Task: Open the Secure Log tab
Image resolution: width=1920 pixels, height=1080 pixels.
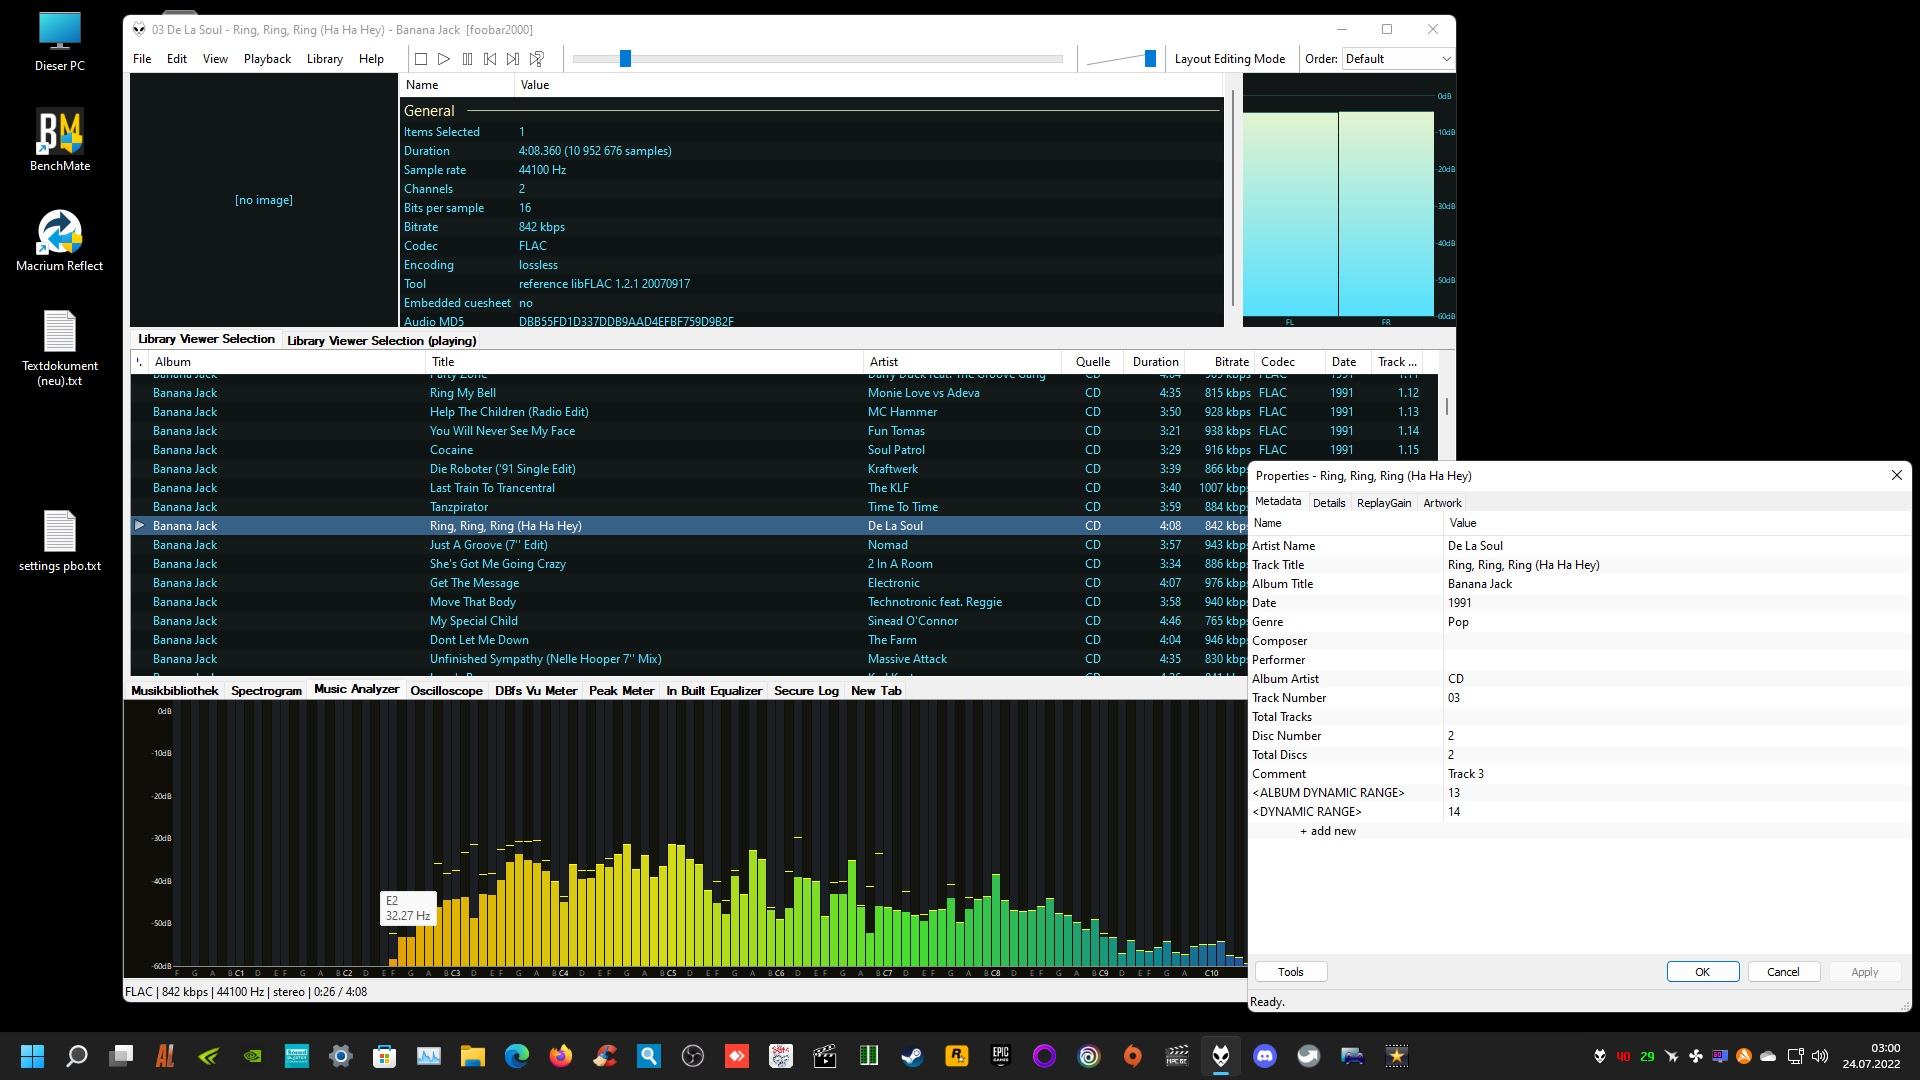Action: coord(806,691)
